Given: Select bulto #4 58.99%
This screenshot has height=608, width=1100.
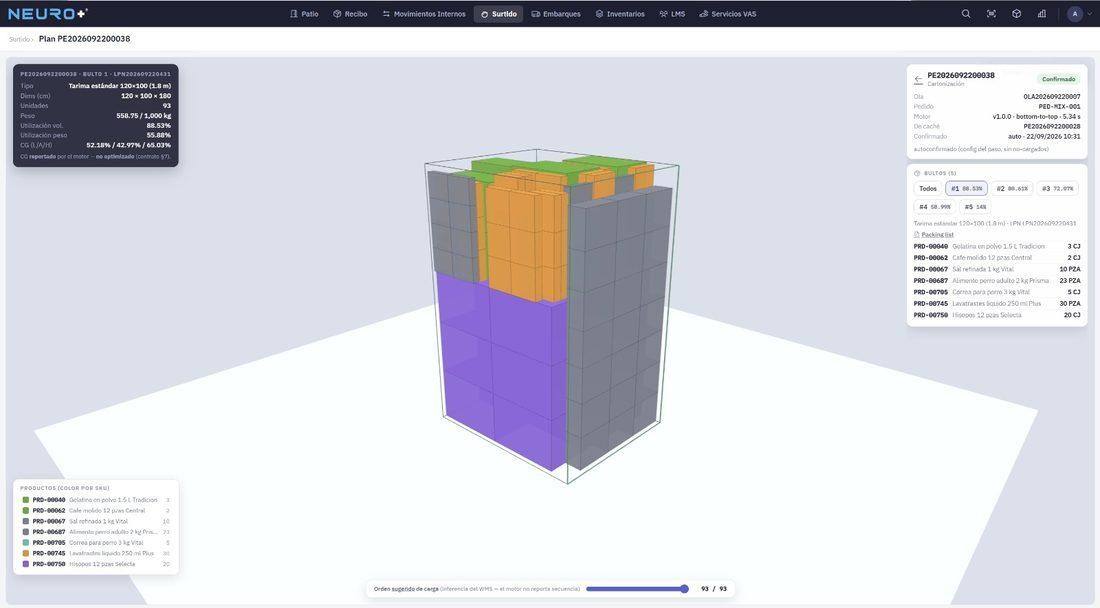Looking at the screenshot, I should (934, 207).
